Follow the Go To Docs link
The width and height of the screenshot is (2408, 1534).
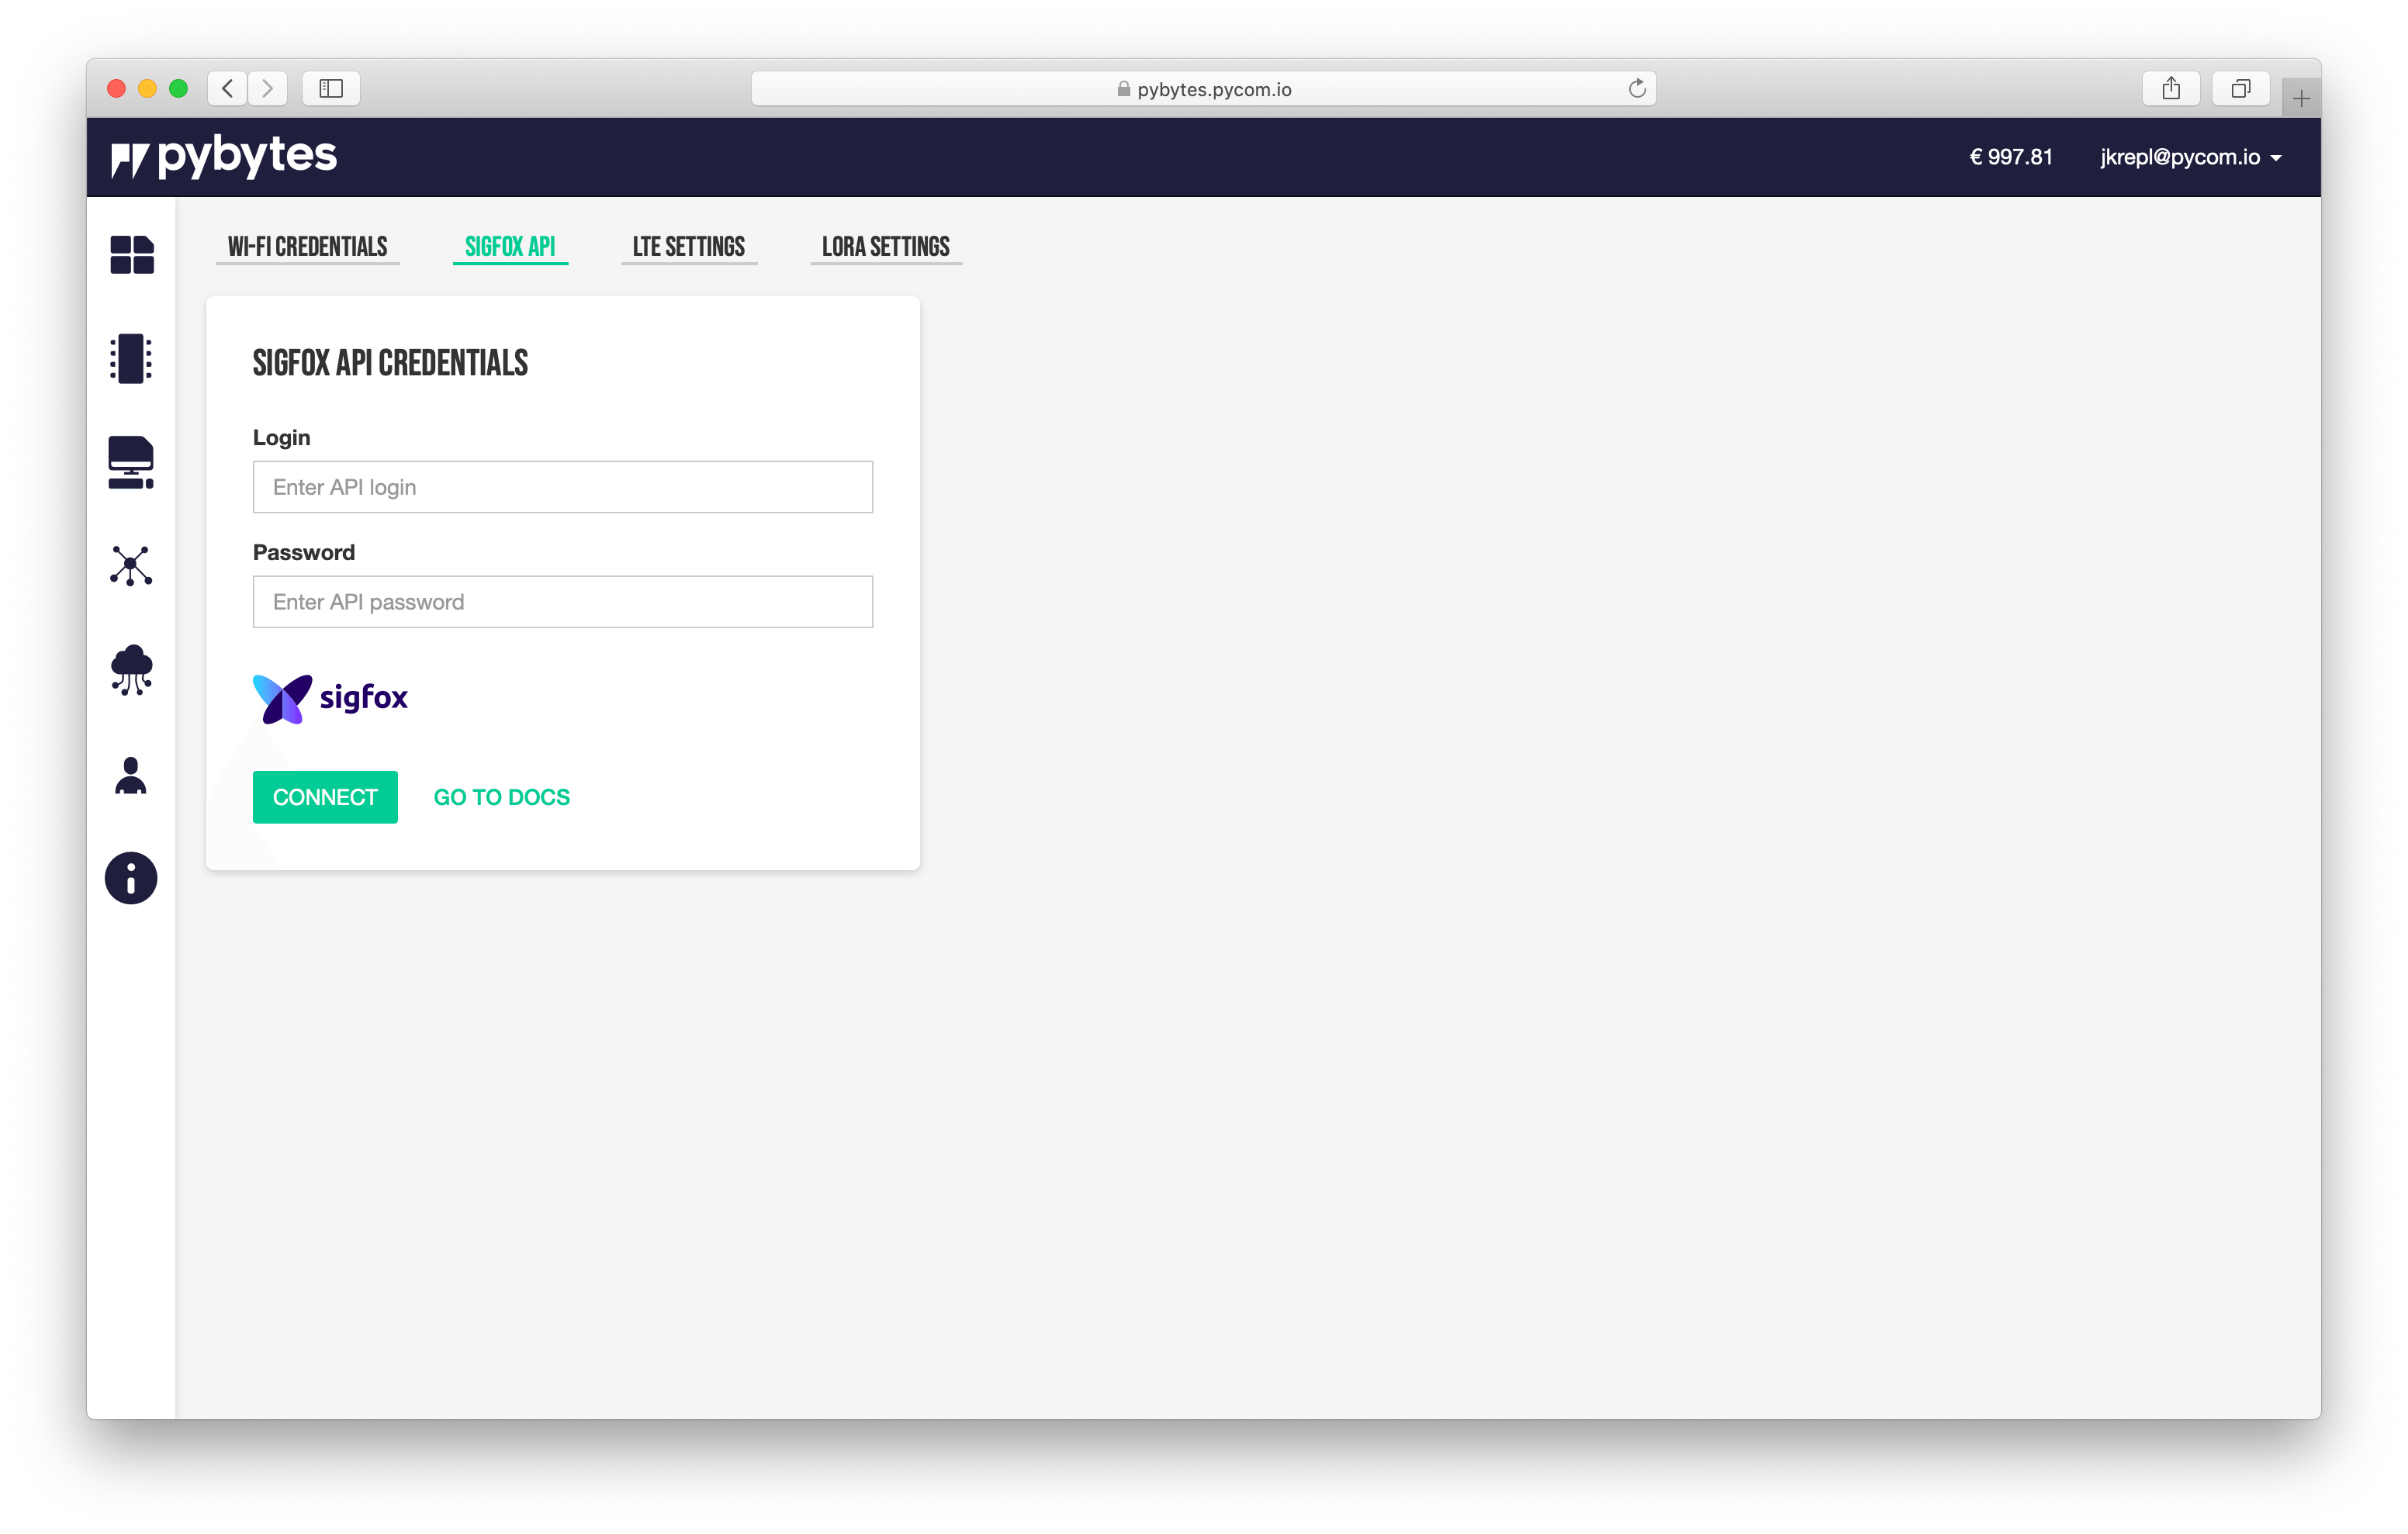[501, 797]
